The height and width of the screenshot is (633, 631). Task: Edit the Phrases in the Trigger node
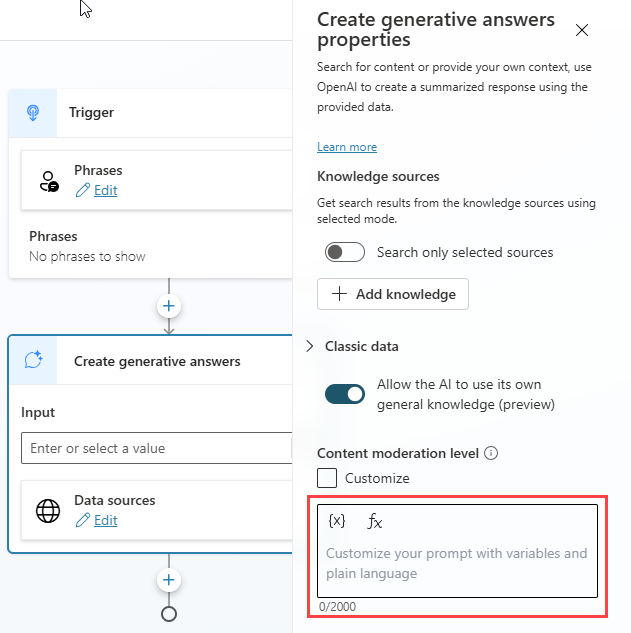pyautogui.click(x=105, y=190)
